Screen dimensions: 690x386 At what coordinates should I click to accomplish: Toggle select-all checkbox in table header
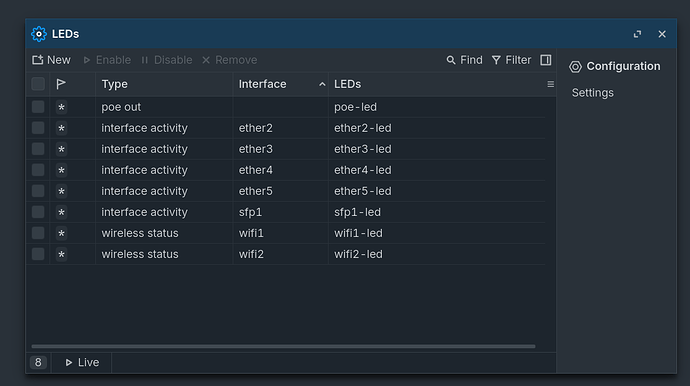pos(38,84)
